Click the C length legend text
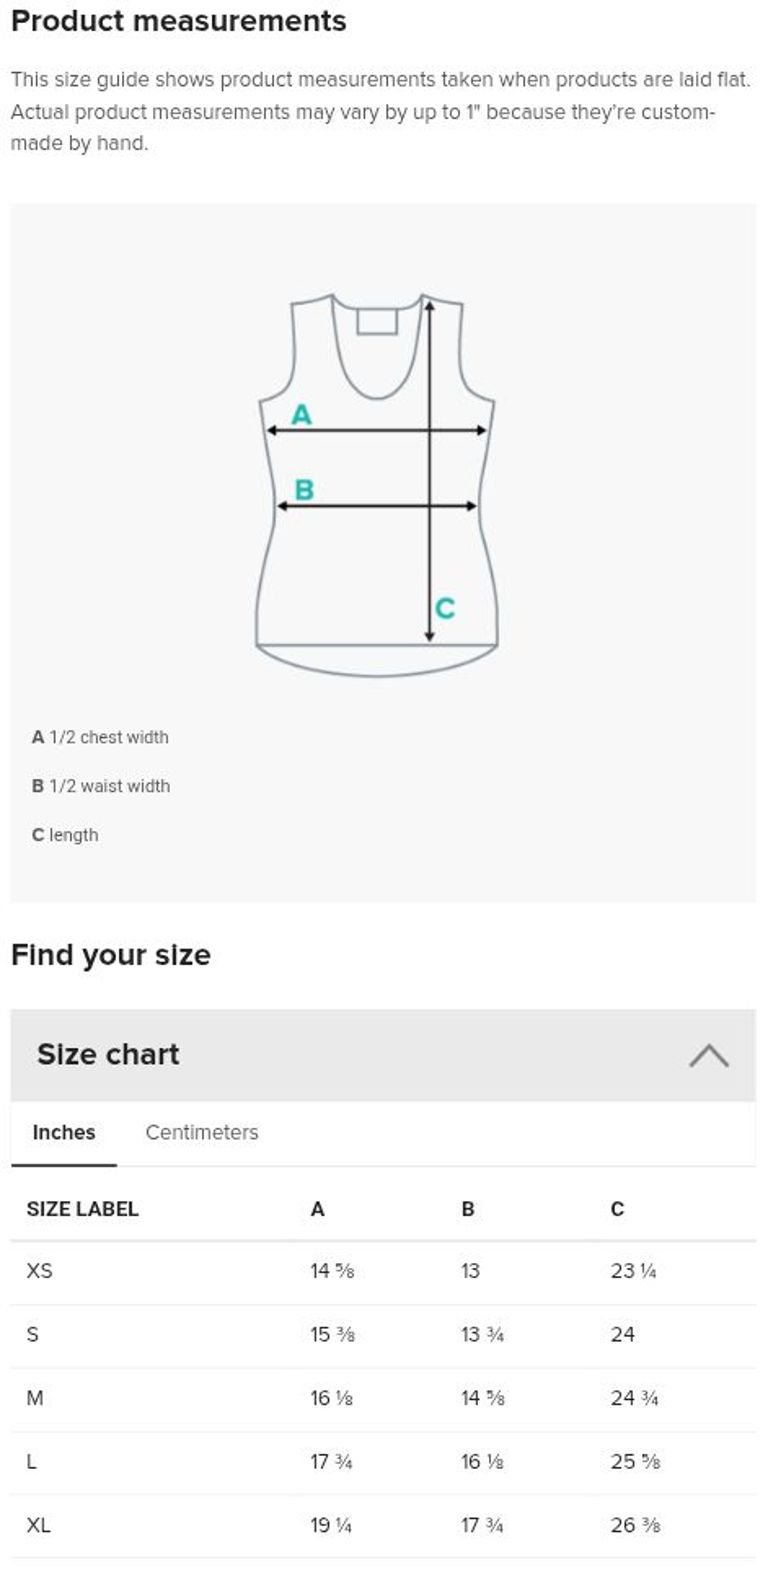This screenshot has height=1573, width=768. [x=65, y=835]
